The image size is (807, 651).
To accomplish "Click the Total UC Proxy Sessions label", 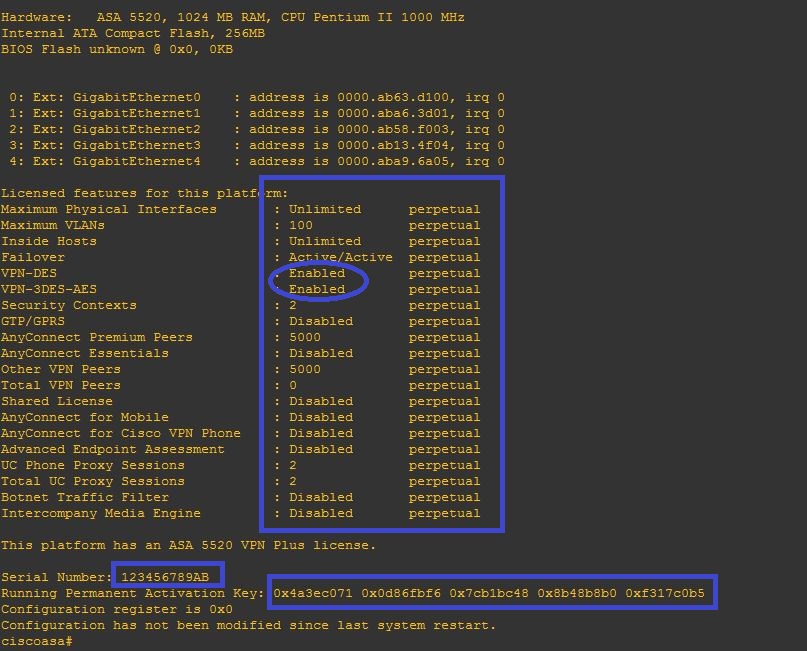I will [93, 481].
